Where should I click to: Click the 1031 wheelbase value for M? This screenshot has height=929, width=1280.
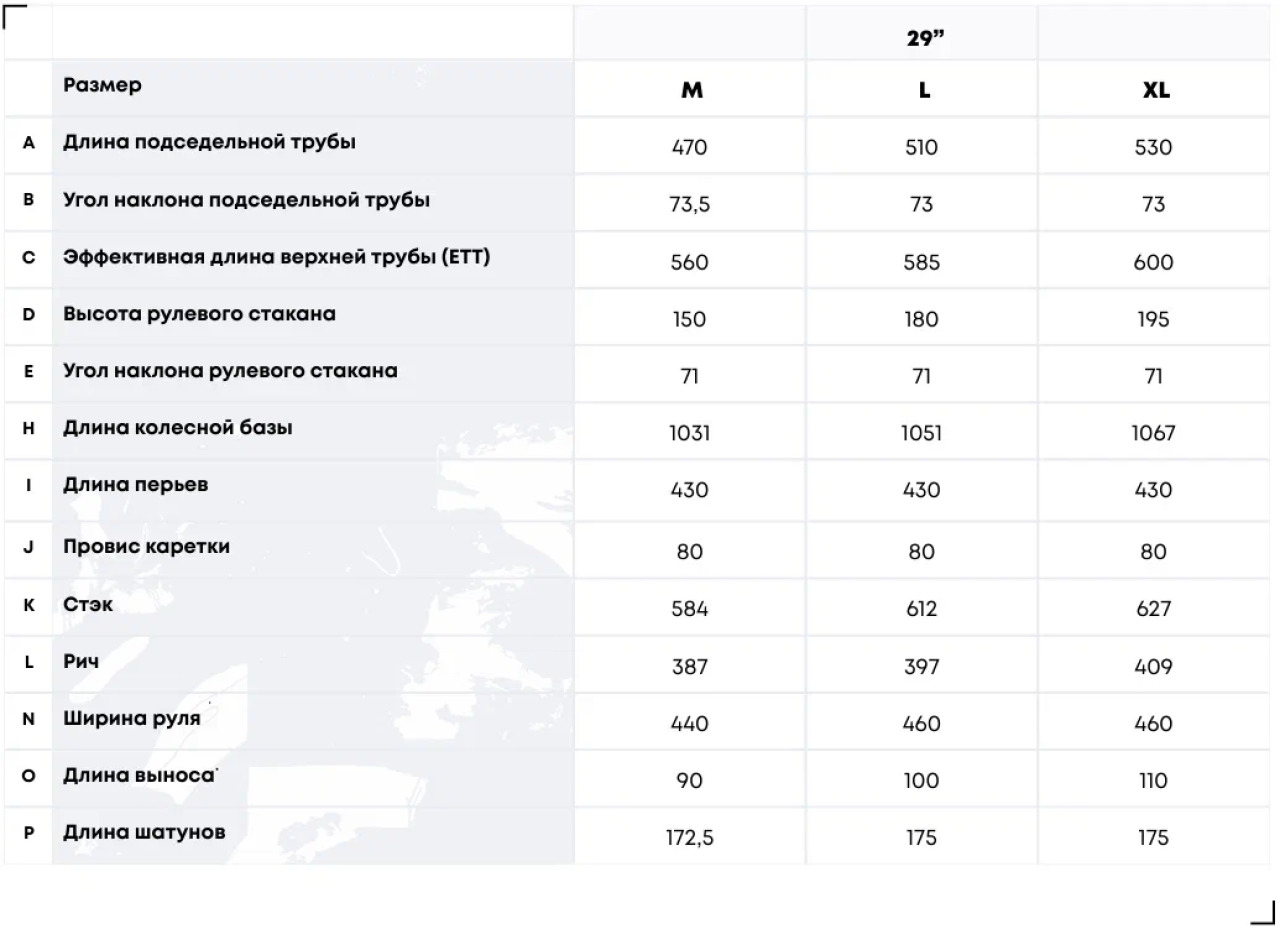689,433
